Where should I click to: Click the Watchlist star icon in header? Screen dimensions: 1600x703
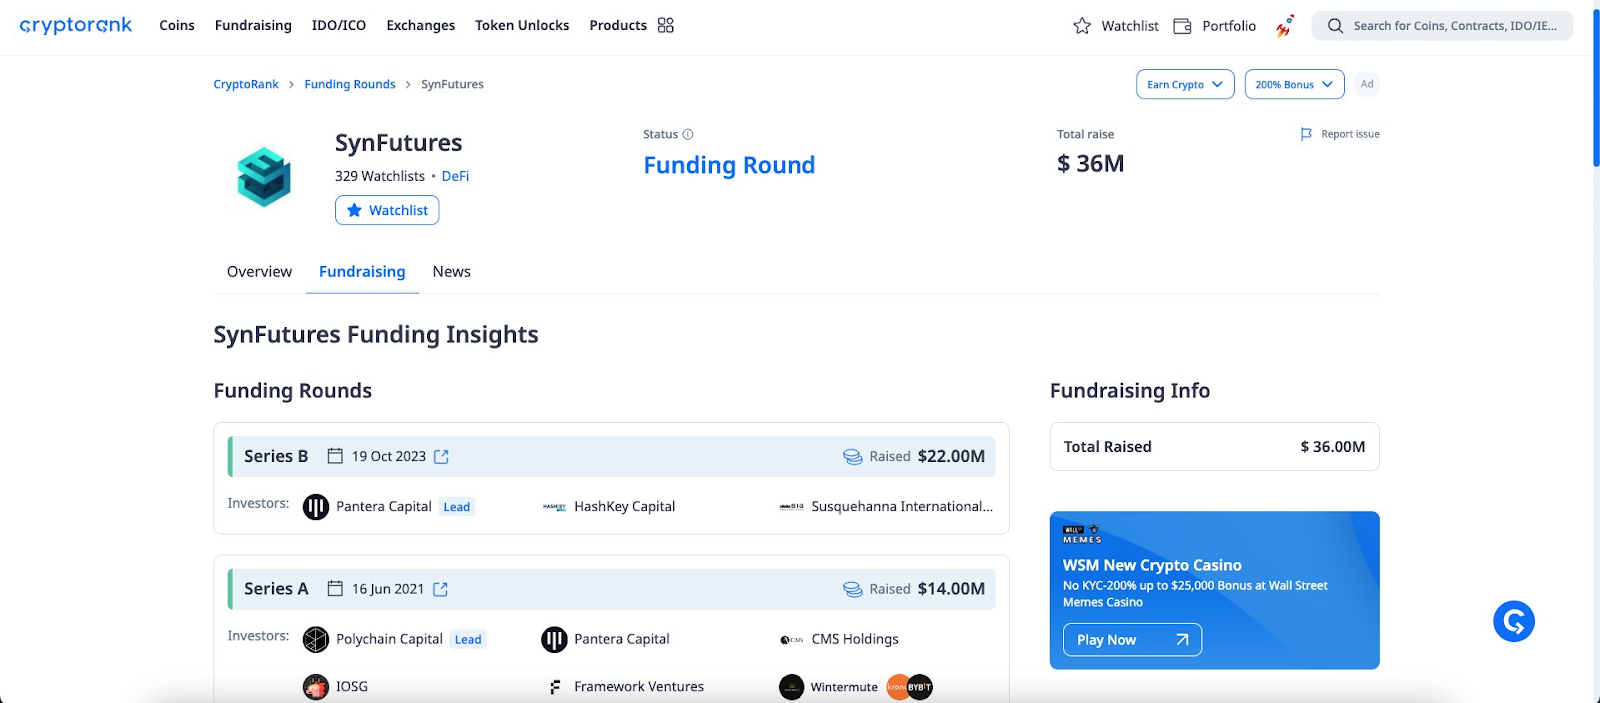1082,26
